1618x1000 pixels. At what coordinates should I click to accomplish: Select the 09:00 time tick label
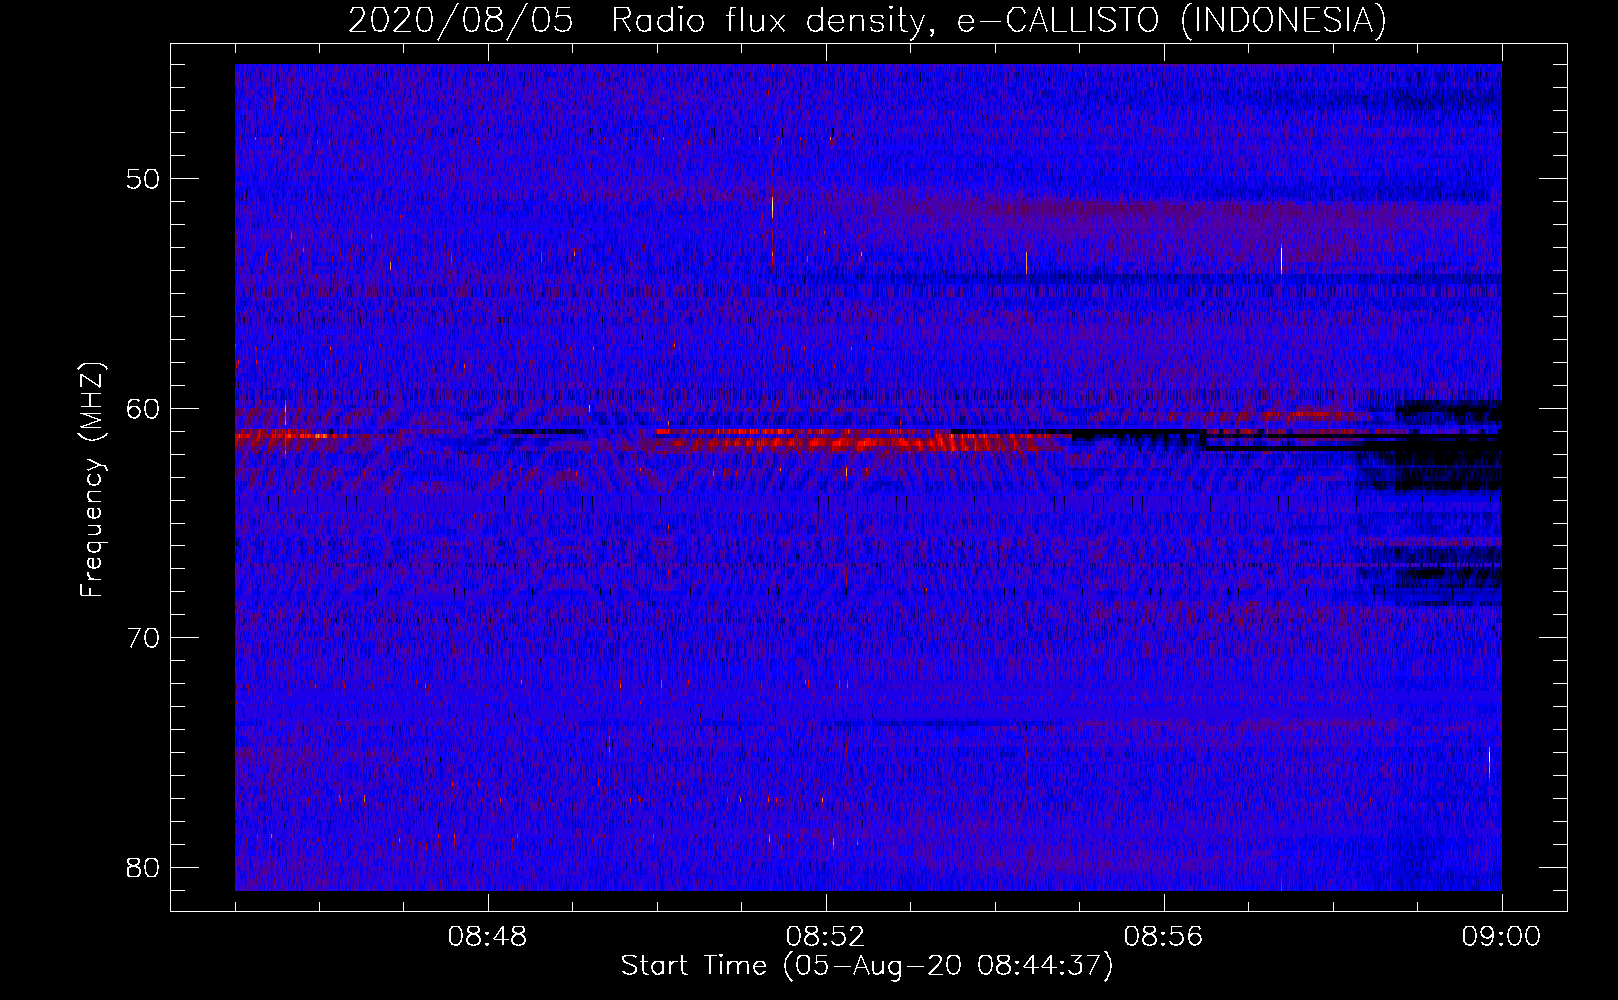(1501, 937)
